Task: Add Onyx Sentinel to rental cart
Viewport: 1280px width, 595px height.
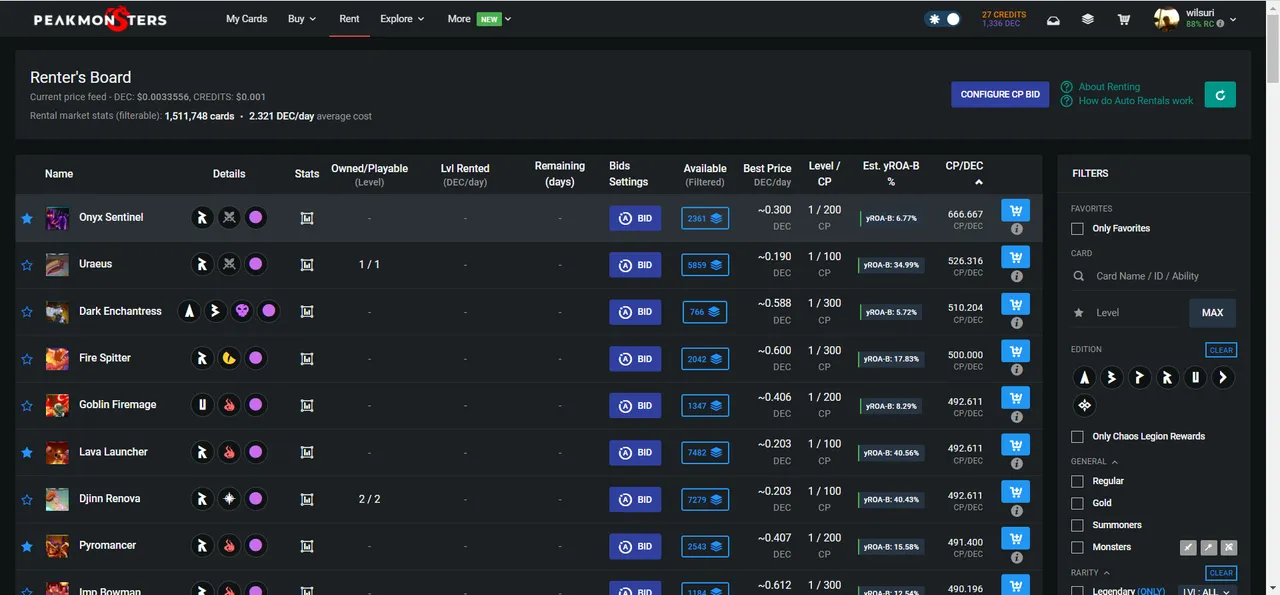Action: [1016, 210]
